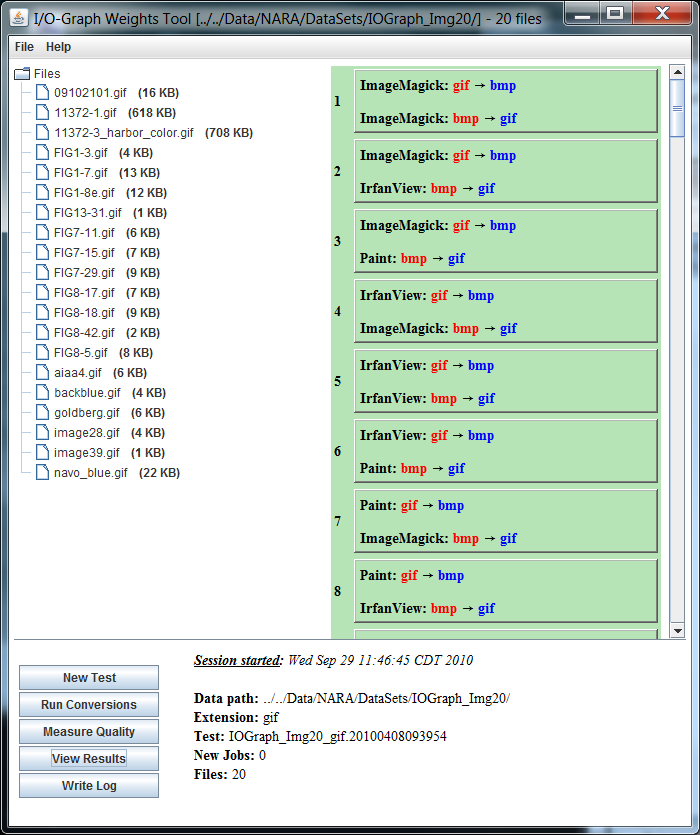Viewport: 700px width, 835px height.
Task: Click the file icon next to 11372-1.gif
Action: [43, 112]
